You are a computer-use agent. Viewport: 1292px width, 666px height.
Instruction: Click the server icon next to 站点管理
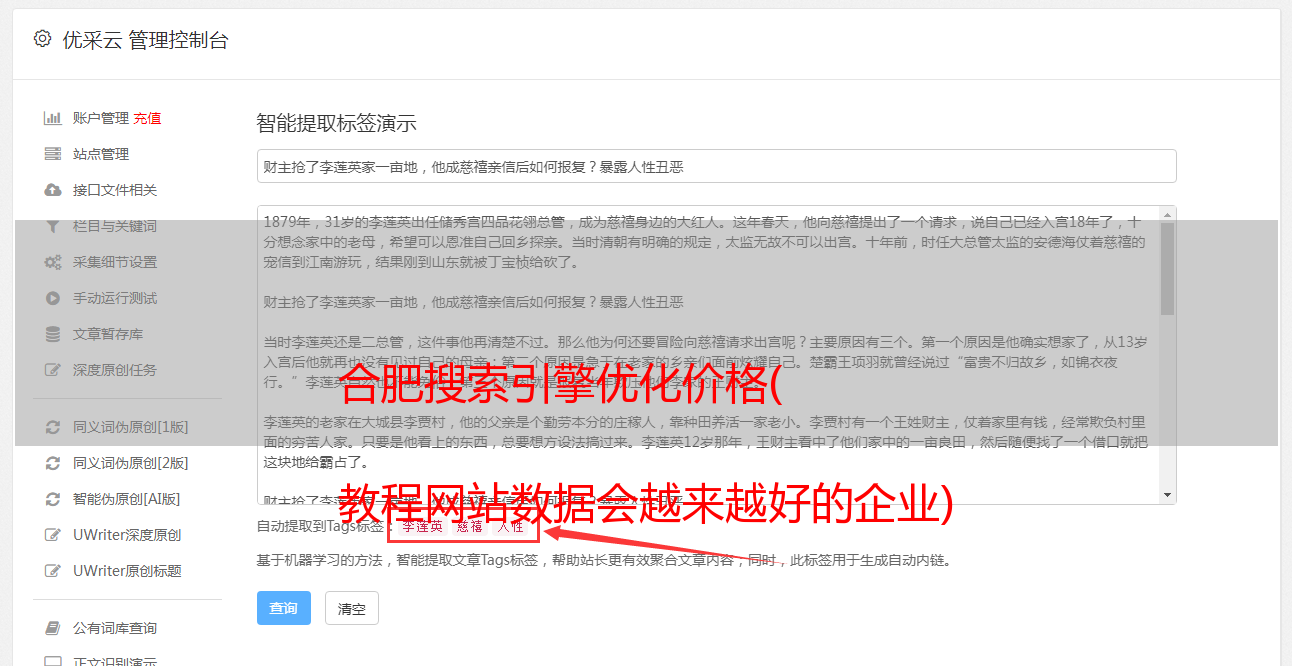click(53, 154)
